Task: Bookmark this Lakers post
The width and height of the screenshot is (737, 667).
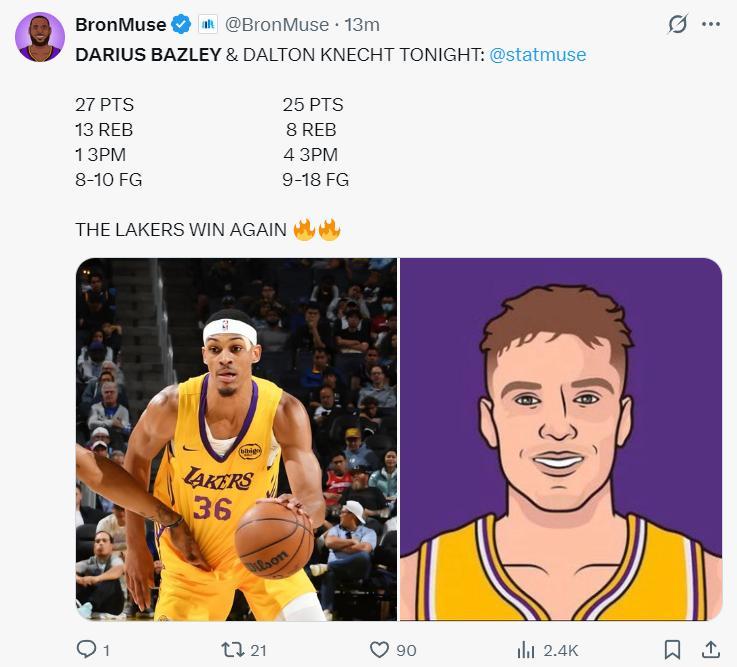Action: pos(673,650)
